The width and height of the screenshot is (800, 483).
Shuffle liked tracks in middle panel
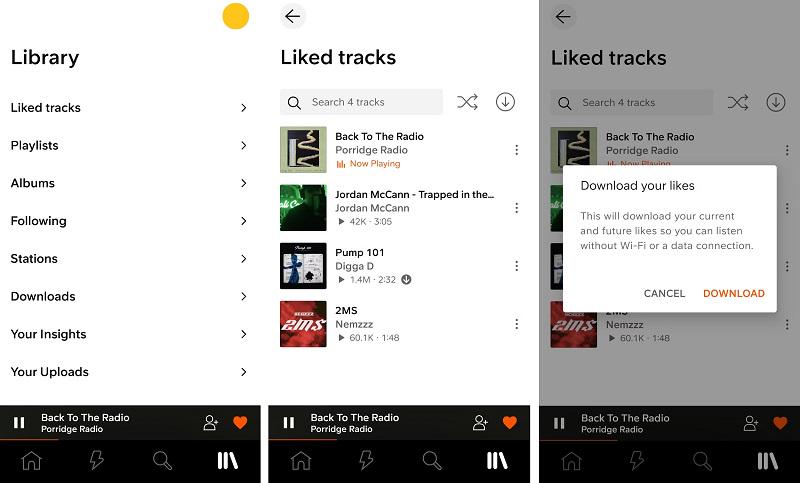[467, 102]
